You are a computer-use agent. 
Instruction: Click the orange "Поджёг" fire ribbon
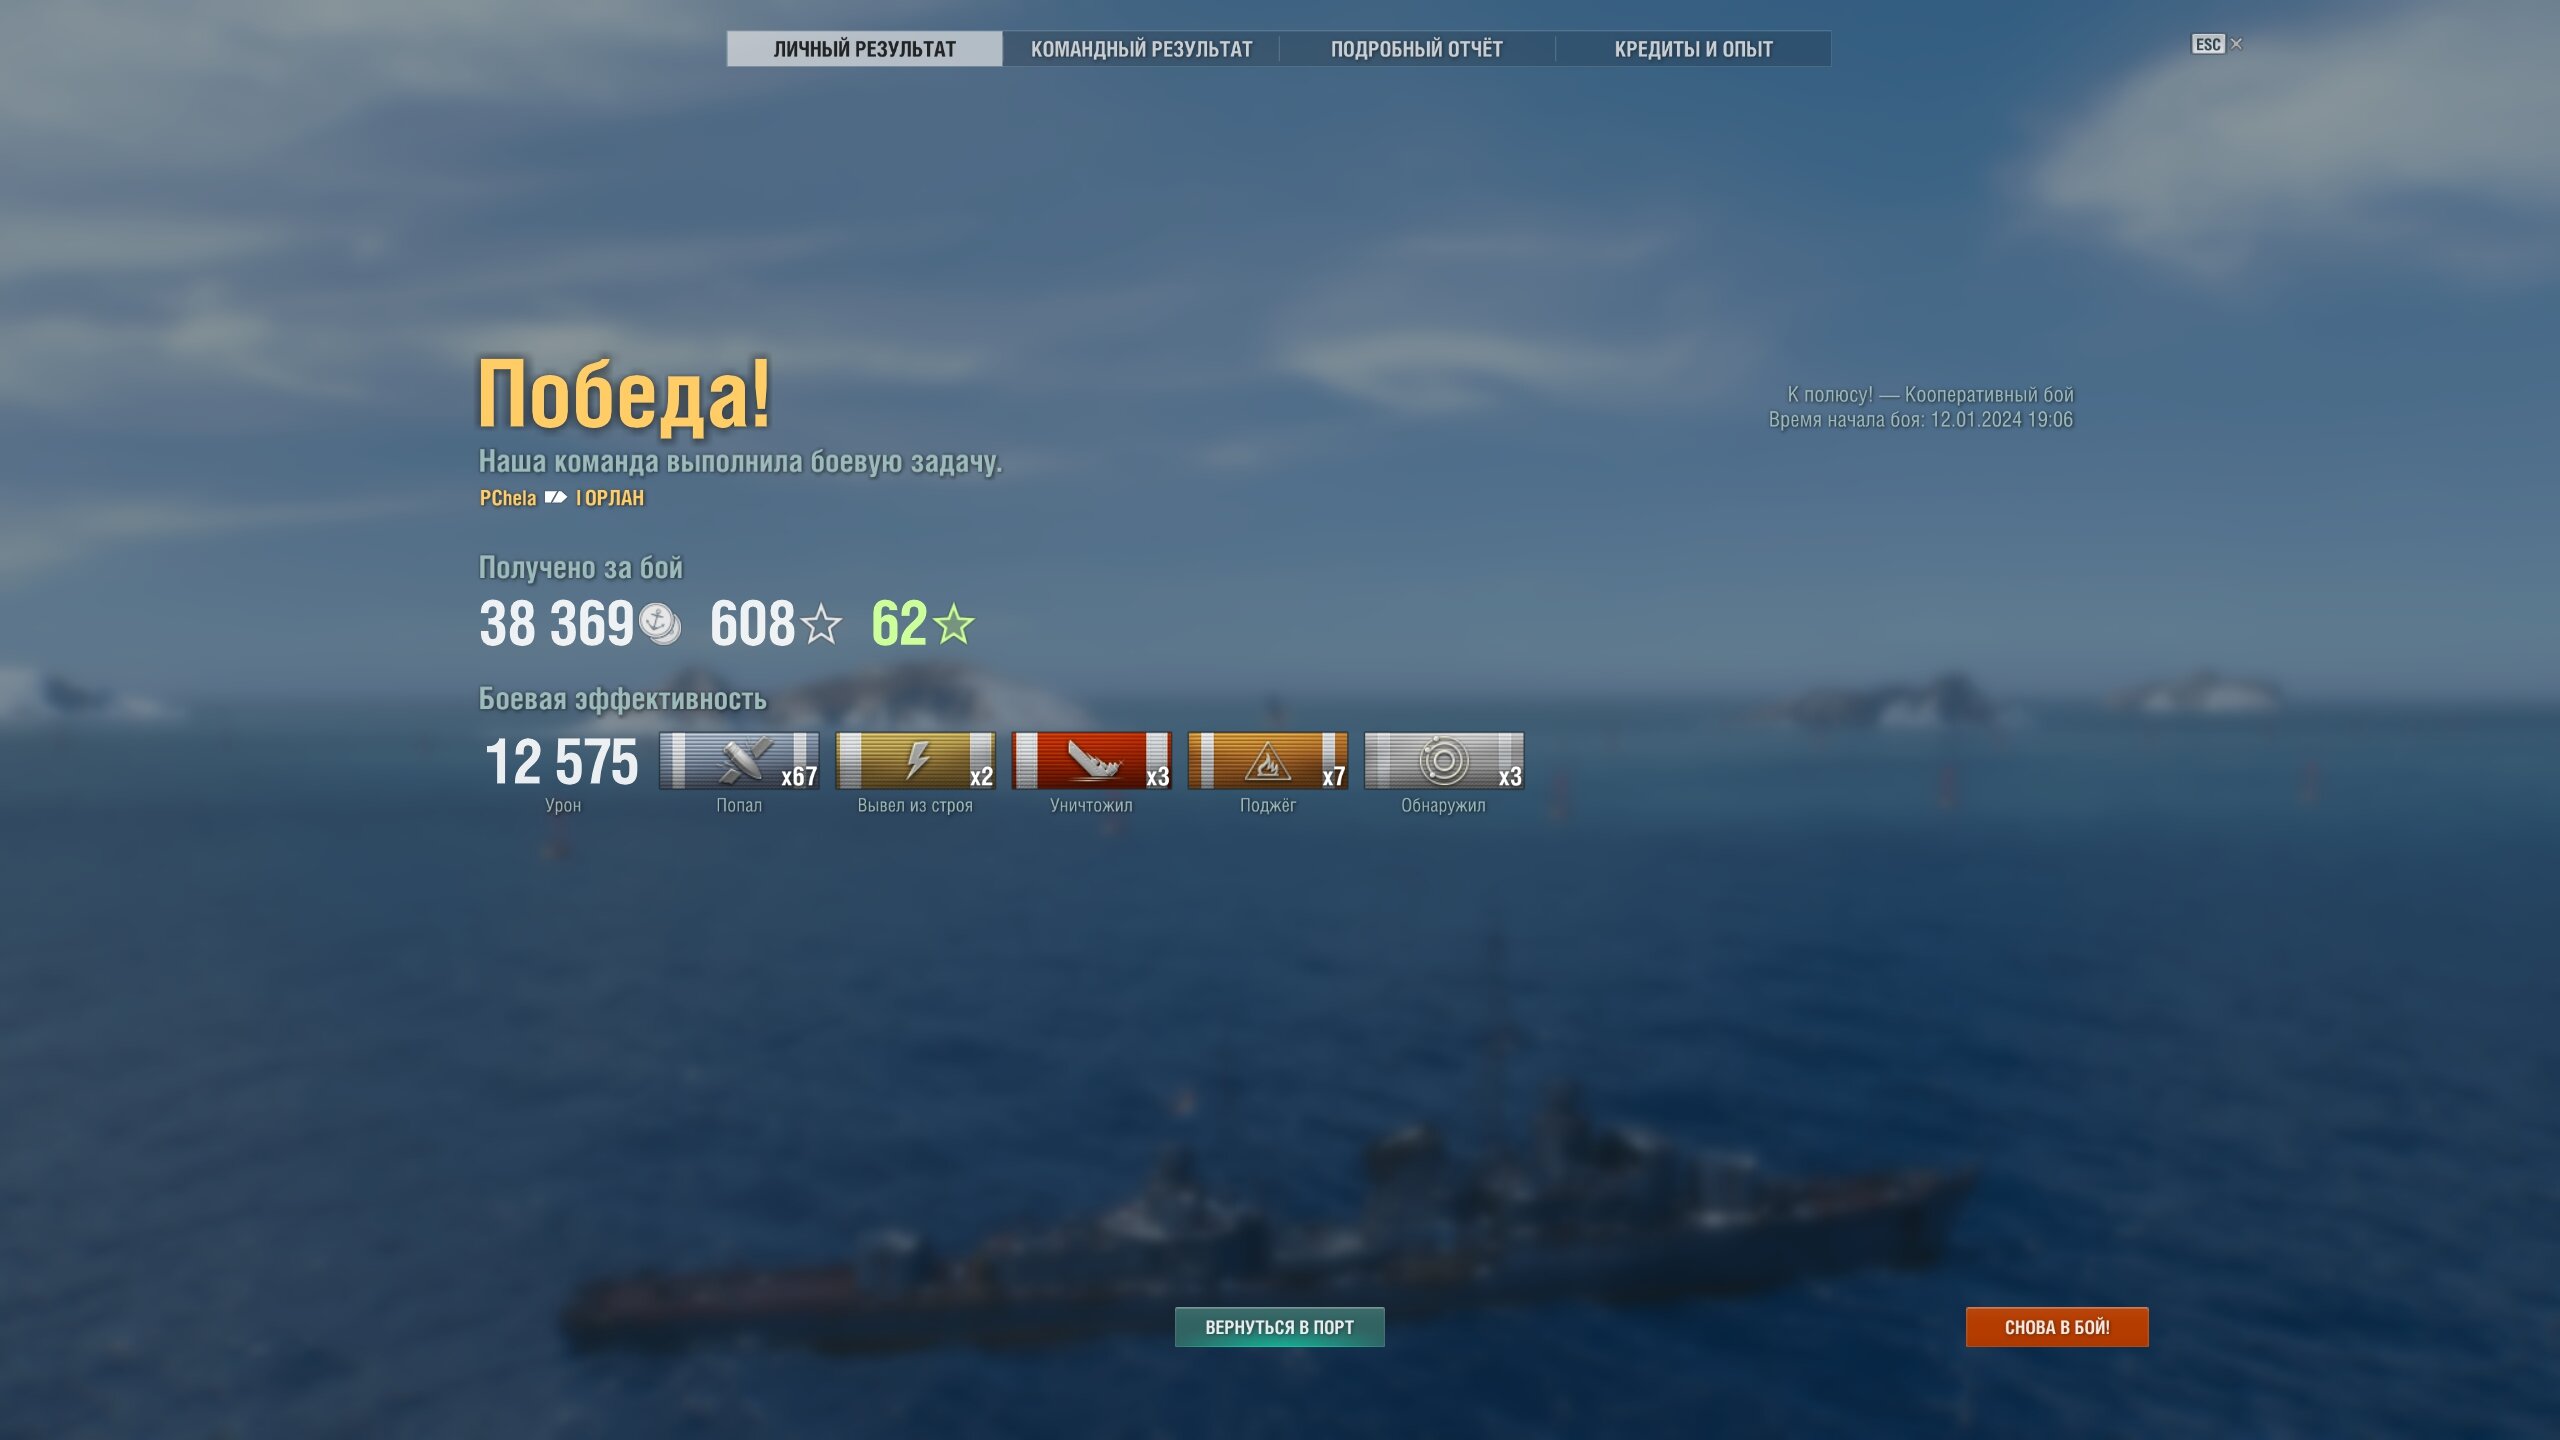click(1267, 761)
